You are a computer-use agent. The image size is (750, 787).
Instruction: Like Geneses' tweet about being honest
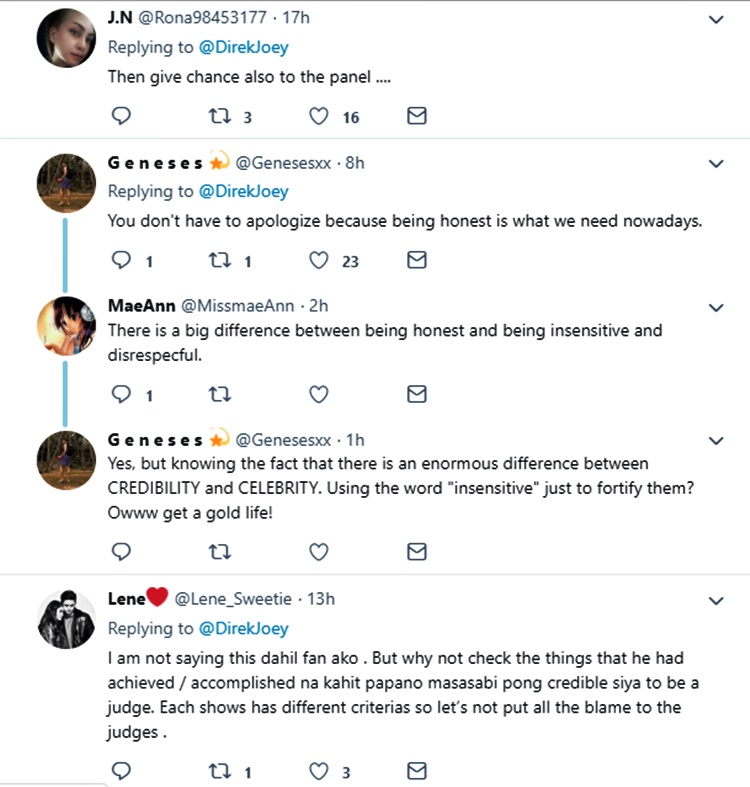click(319, 260)
